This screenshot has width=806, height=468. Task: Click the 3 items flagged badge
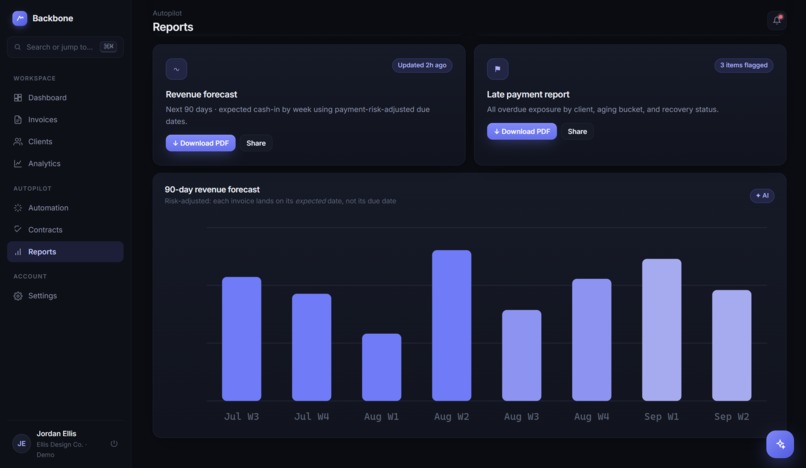[x=744, y=65]
